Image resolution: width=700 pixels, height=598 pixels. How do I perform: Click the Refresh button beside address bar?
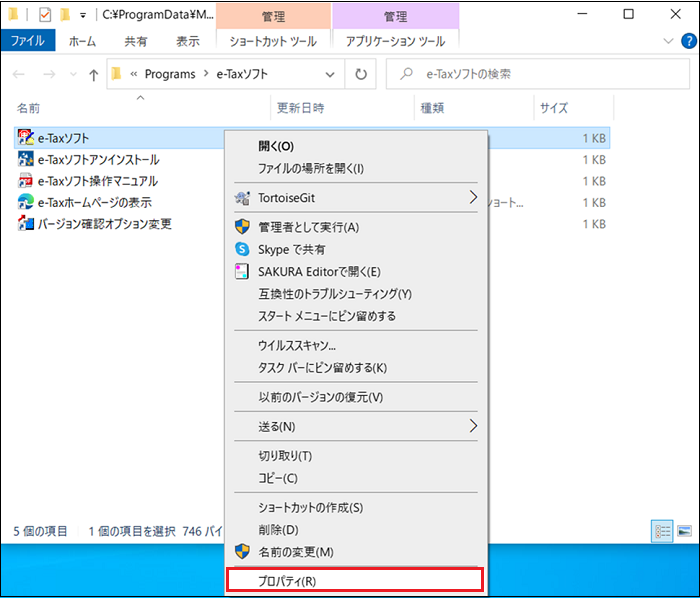tap(361, 74)
